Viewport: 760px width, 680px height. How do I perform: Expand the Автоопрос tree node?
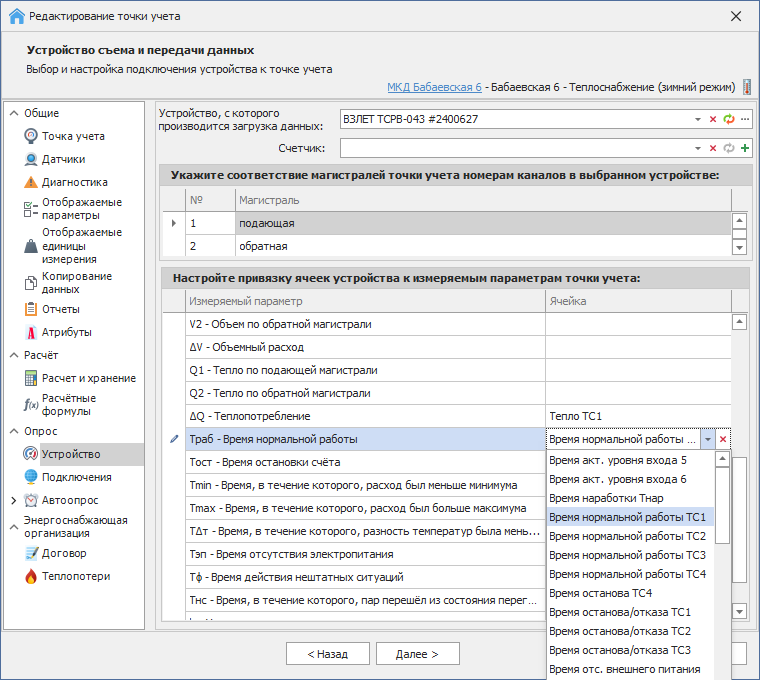pos(13,500)
